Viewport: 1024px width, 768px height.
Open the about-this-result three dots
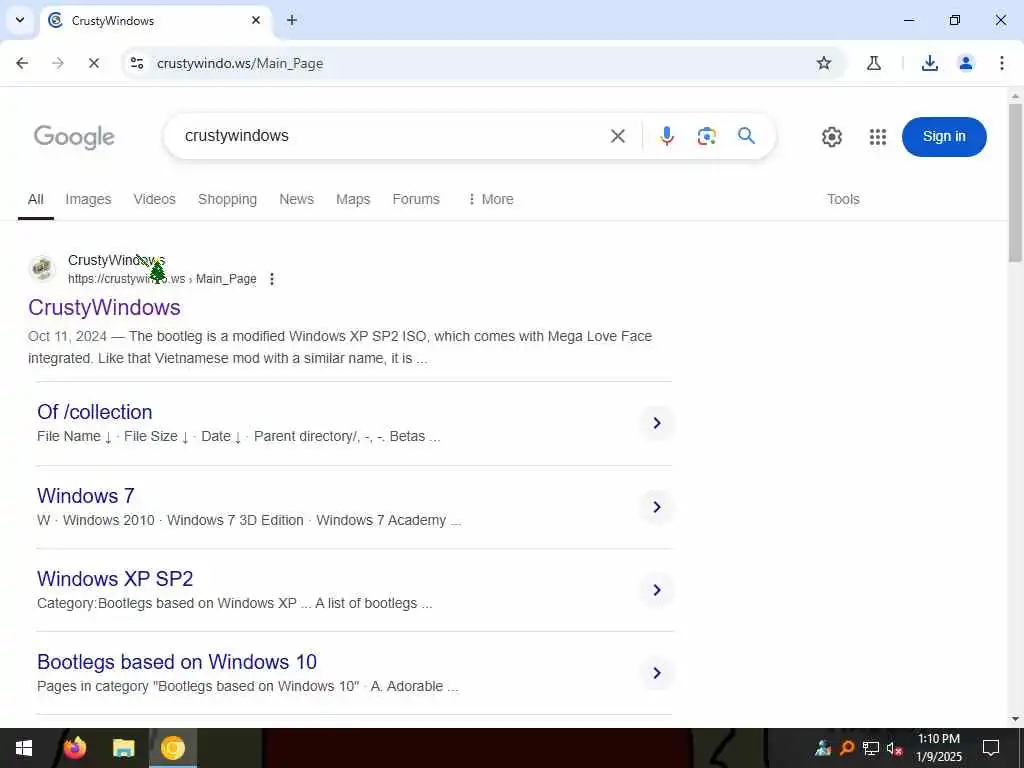click(x=272, y=279)
